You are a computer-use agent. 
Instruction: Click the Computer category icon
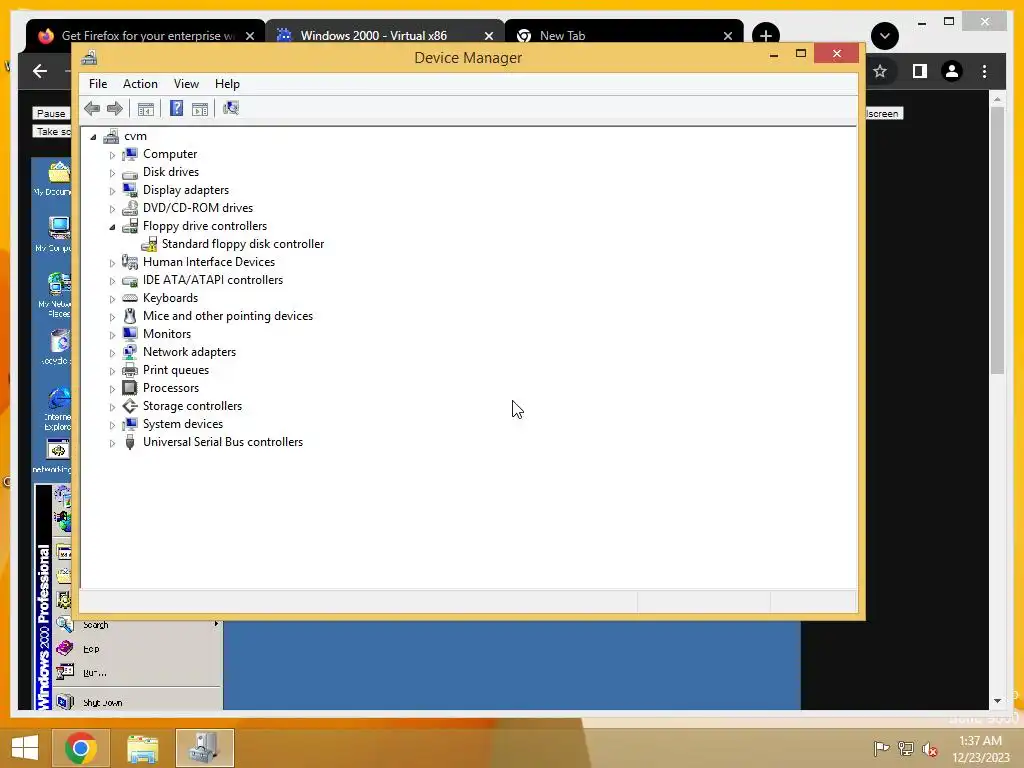[x=130, y=154]
